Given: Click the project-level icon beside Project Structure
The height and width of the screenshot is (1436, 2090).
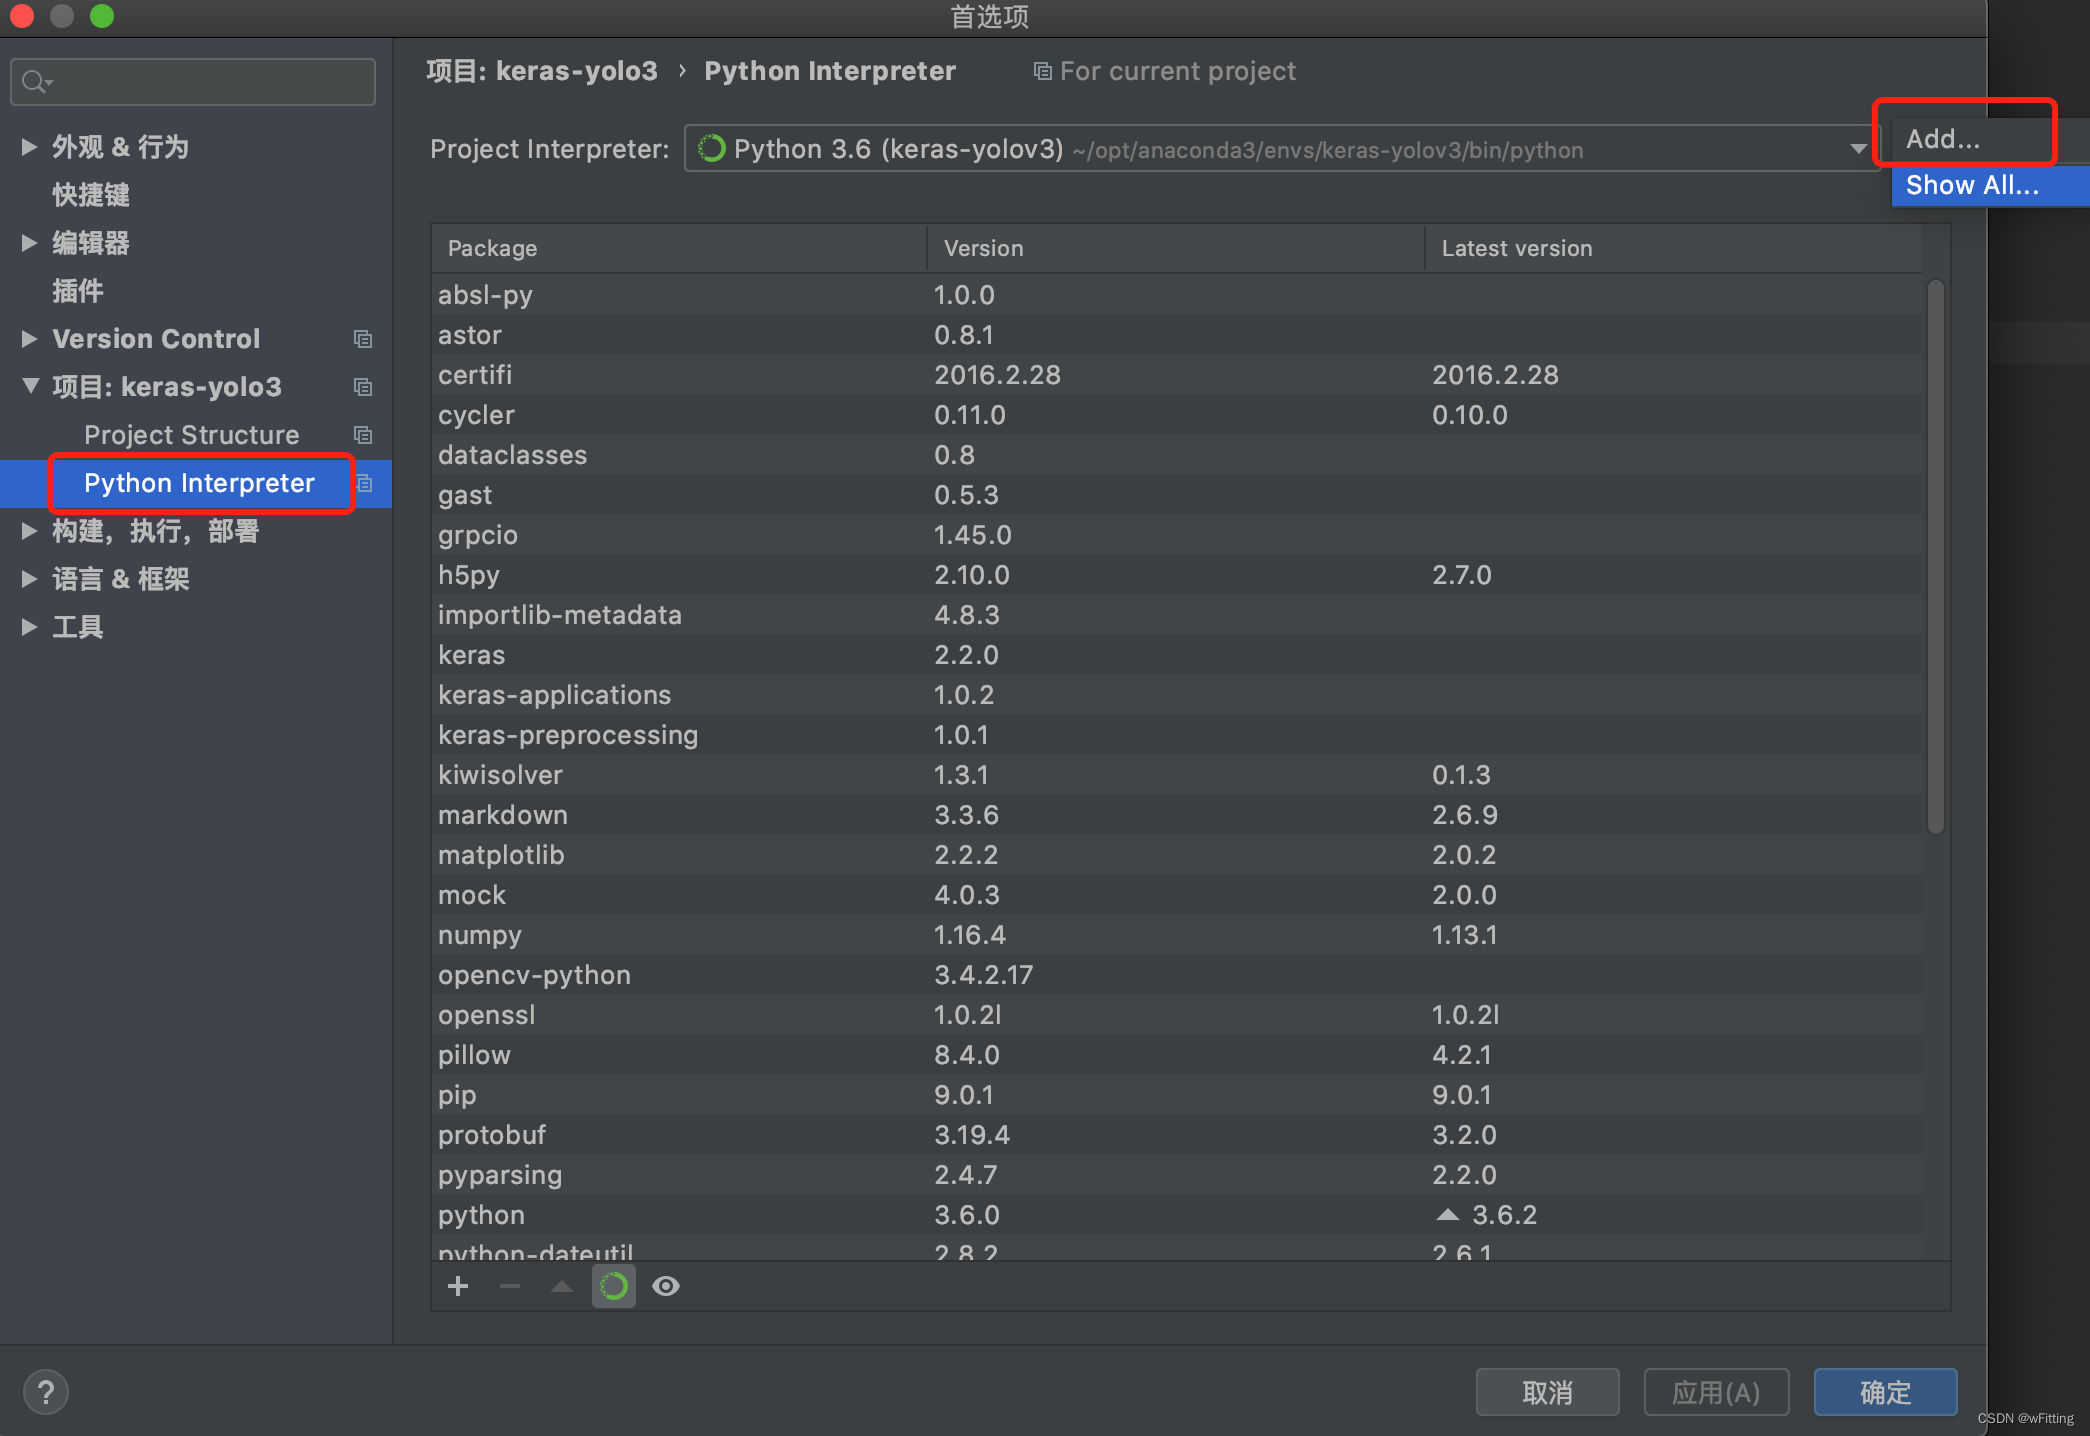Looking at the screenshot, I should click(x=363, y=435).
